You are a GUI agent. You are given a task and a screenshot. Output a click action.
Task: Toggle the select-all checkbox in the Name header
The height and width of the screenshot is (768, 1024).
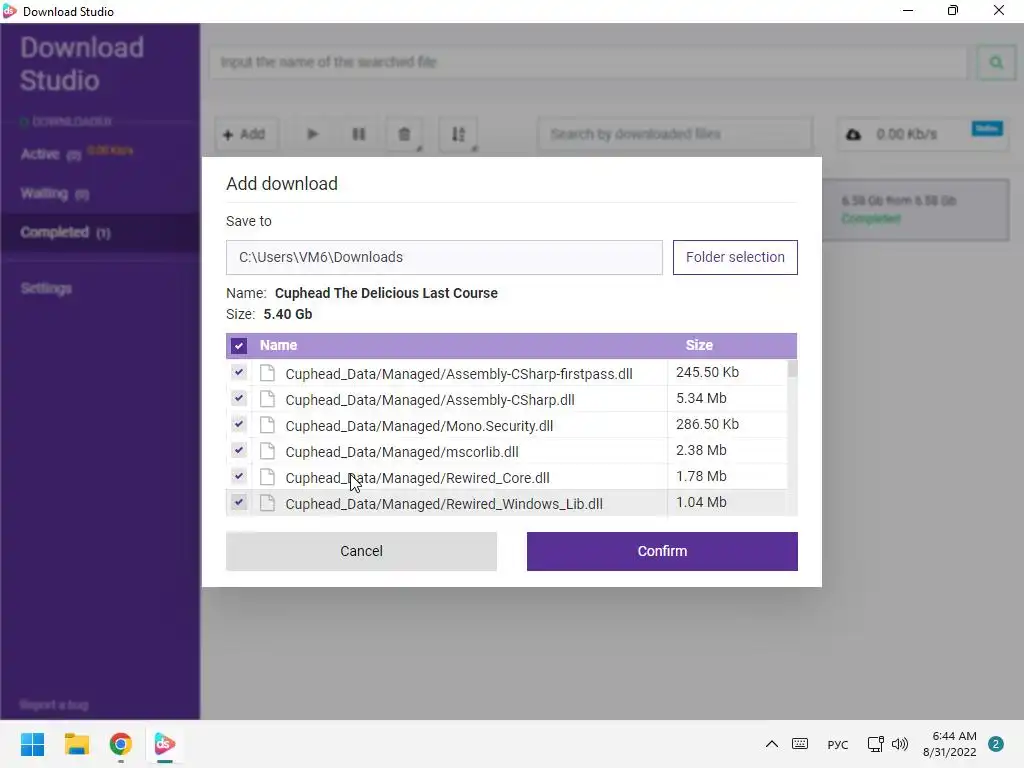click(x=239, y=345)
